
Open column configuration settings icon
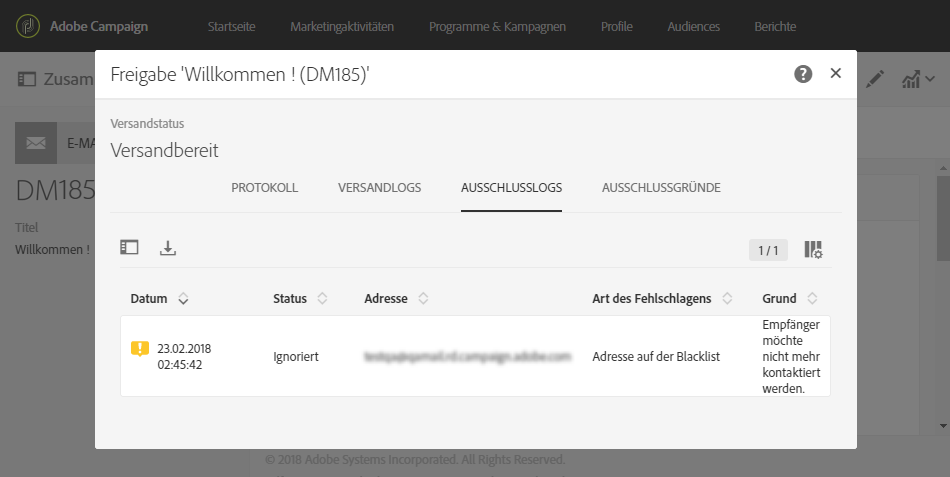[x=813, y=250]
